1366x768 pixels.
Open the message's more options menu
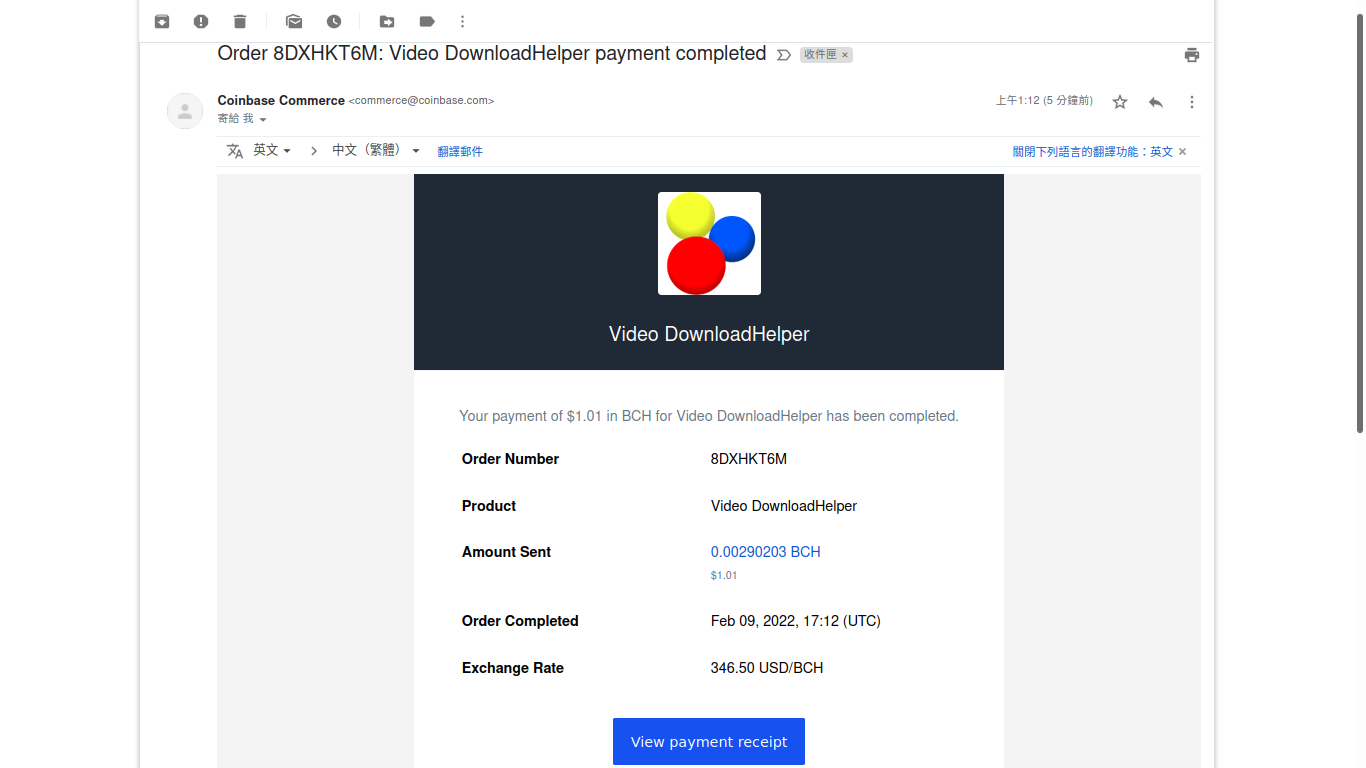(1192, 102)
